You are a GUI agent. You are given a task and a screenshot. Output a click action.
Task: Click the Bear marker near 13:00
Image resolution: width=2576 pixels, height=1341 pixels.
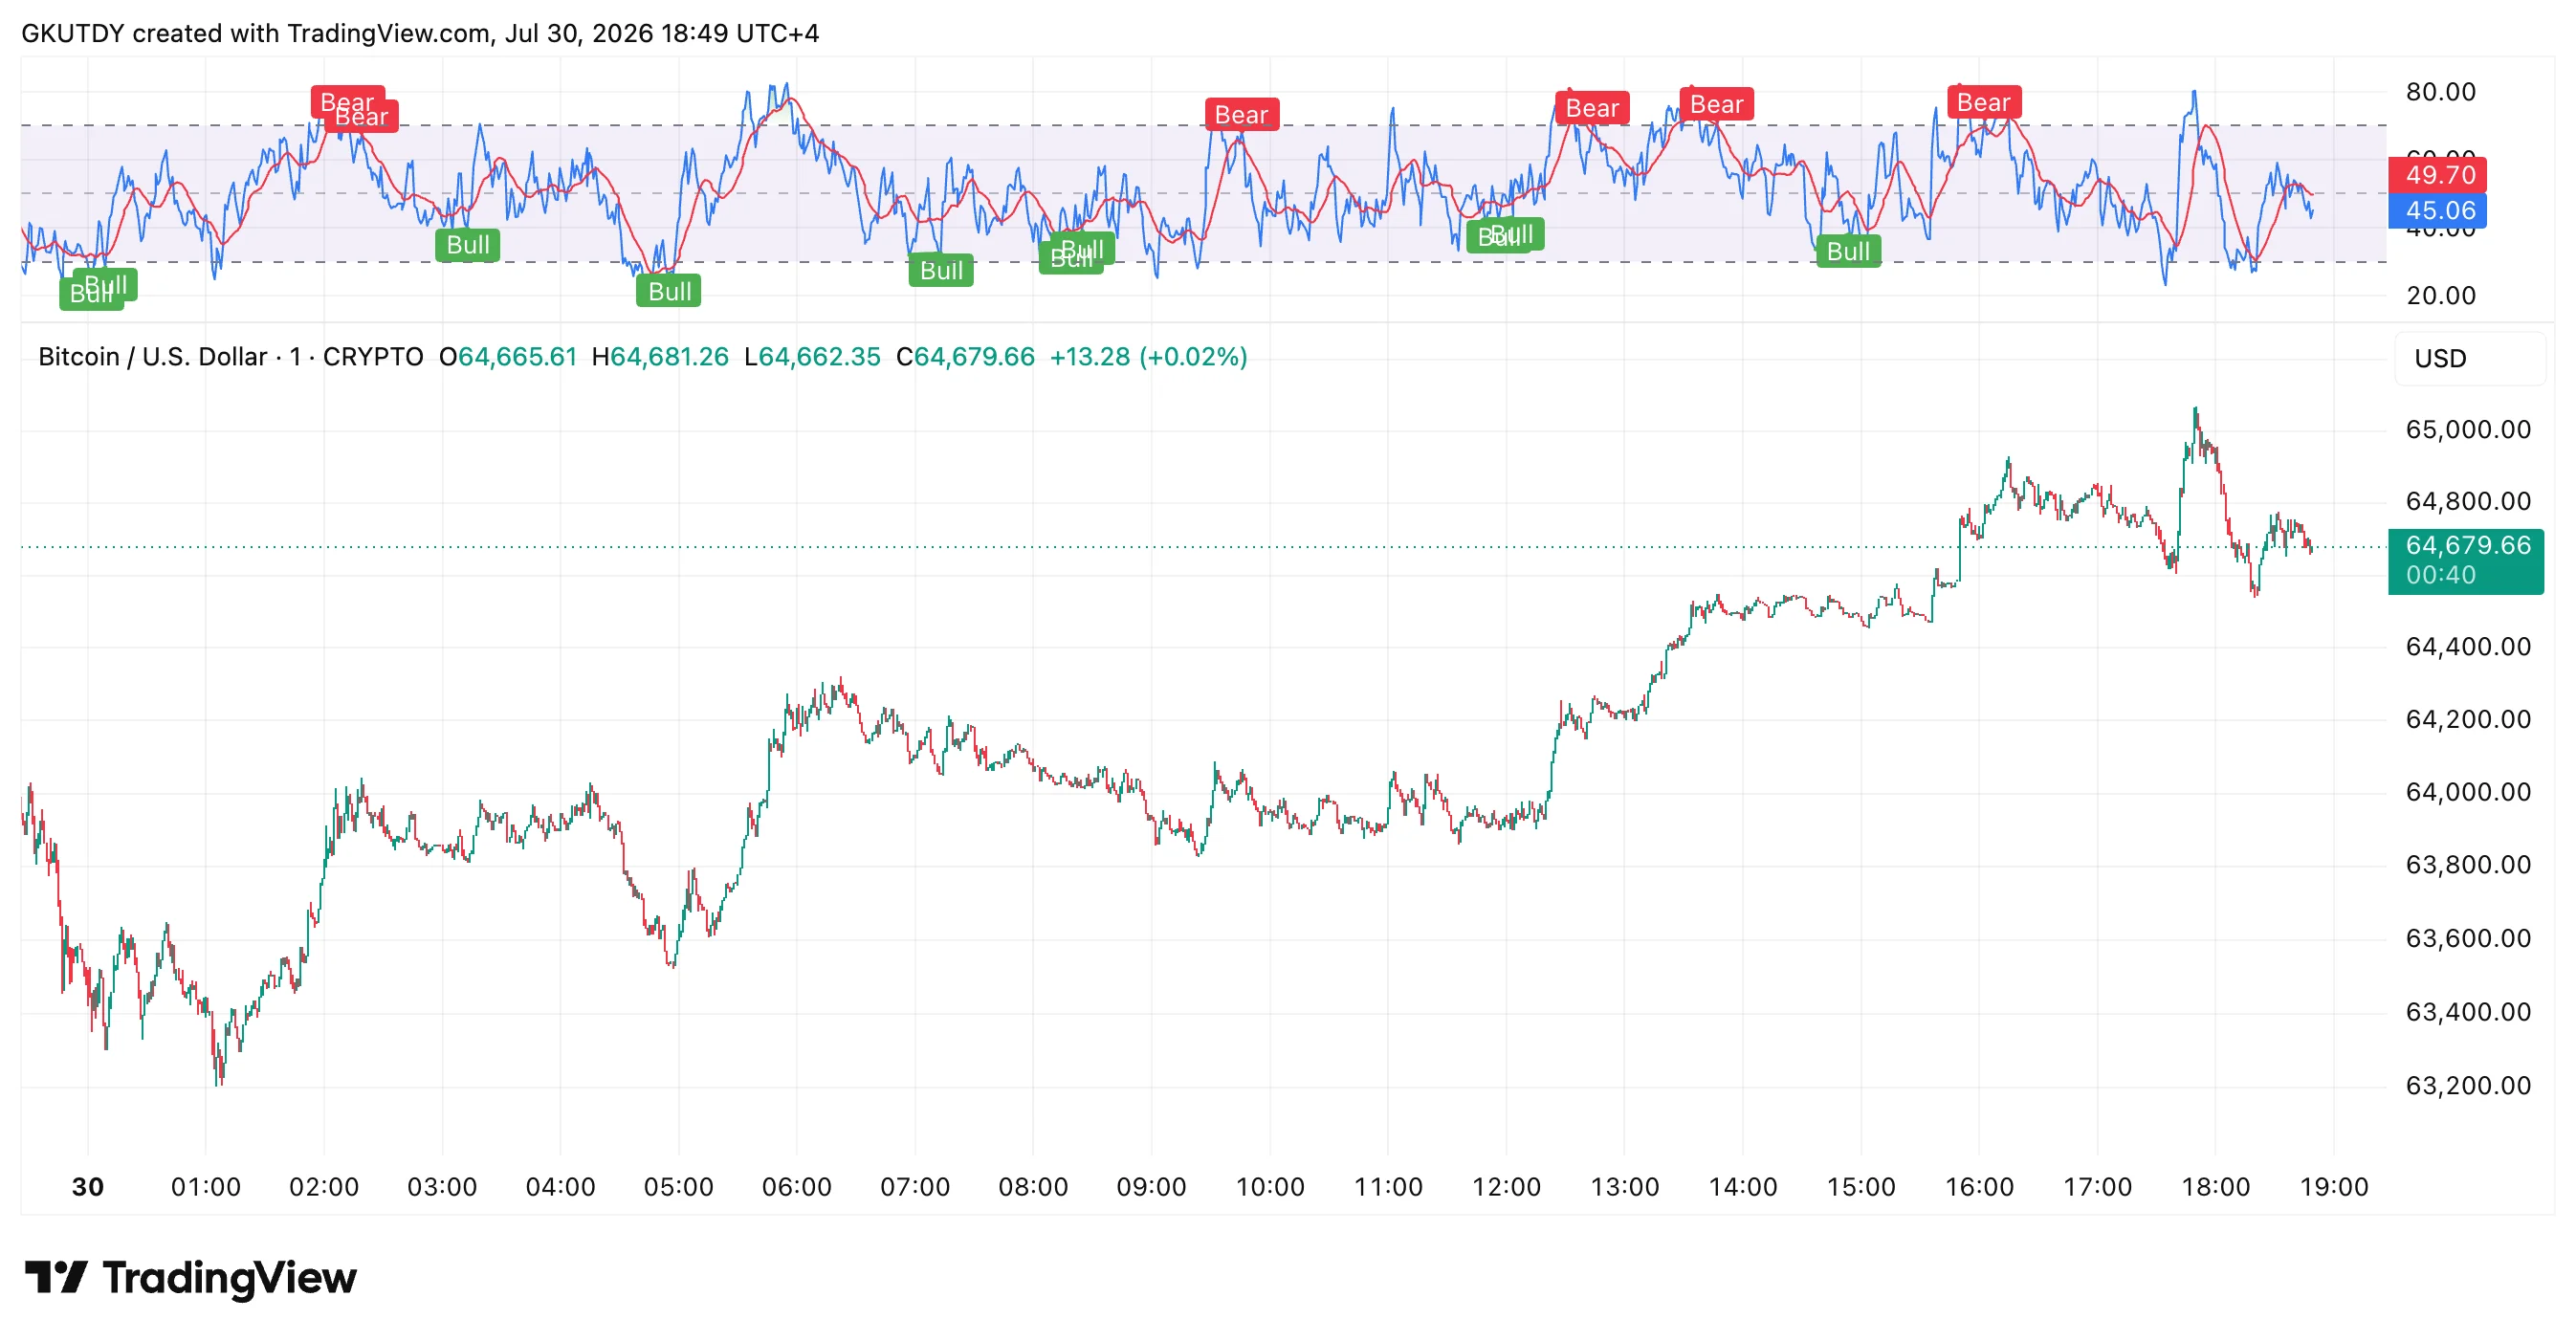(x=1592, y=108)
